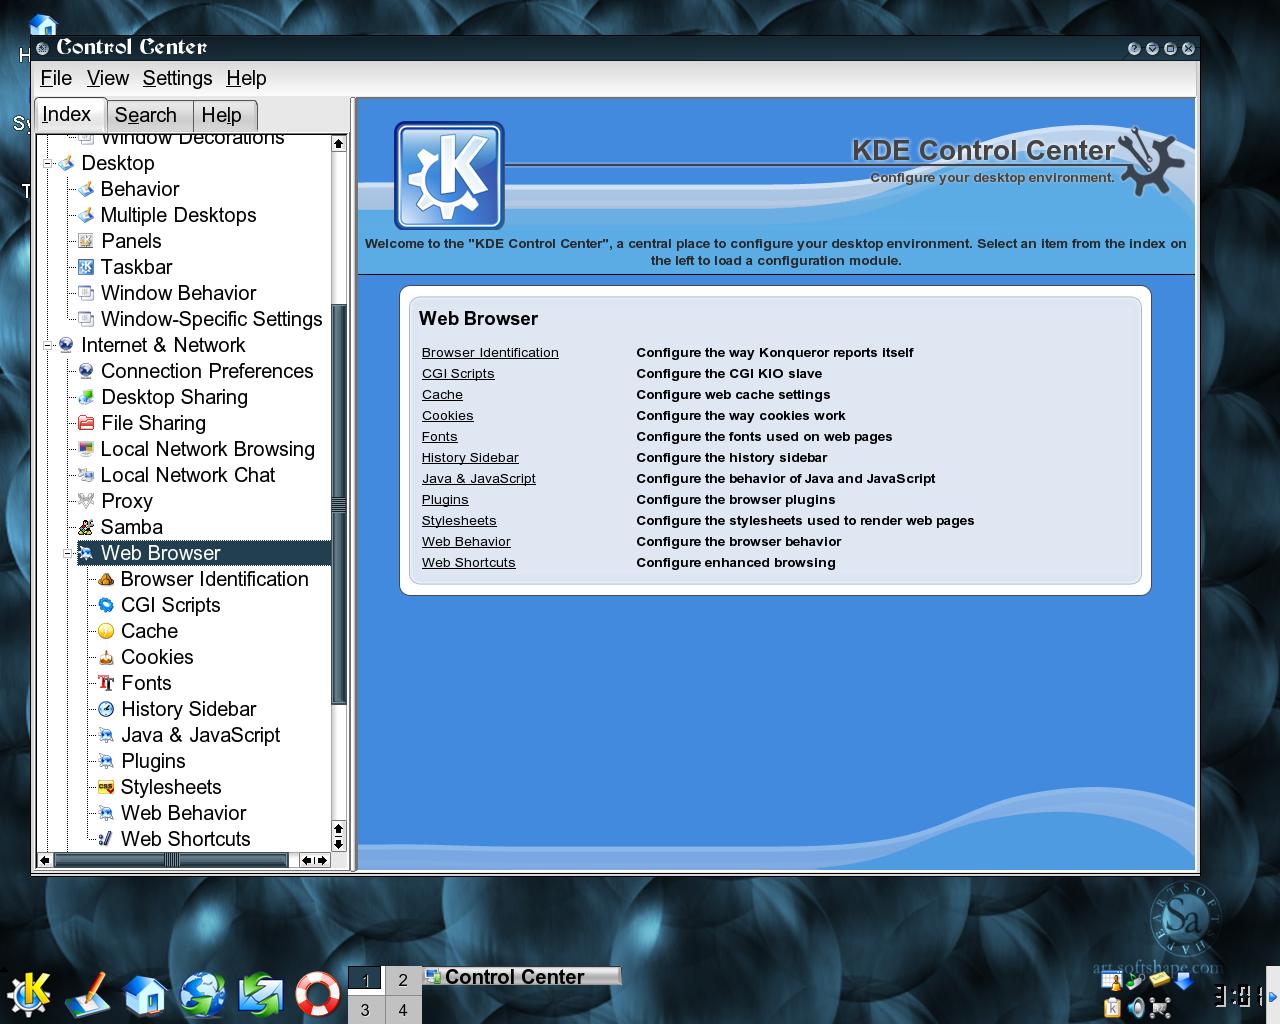Switch to virtual desktop 4 in the pager
This screenshot has height=1024, width=1280.
[x=403, y=1010]
